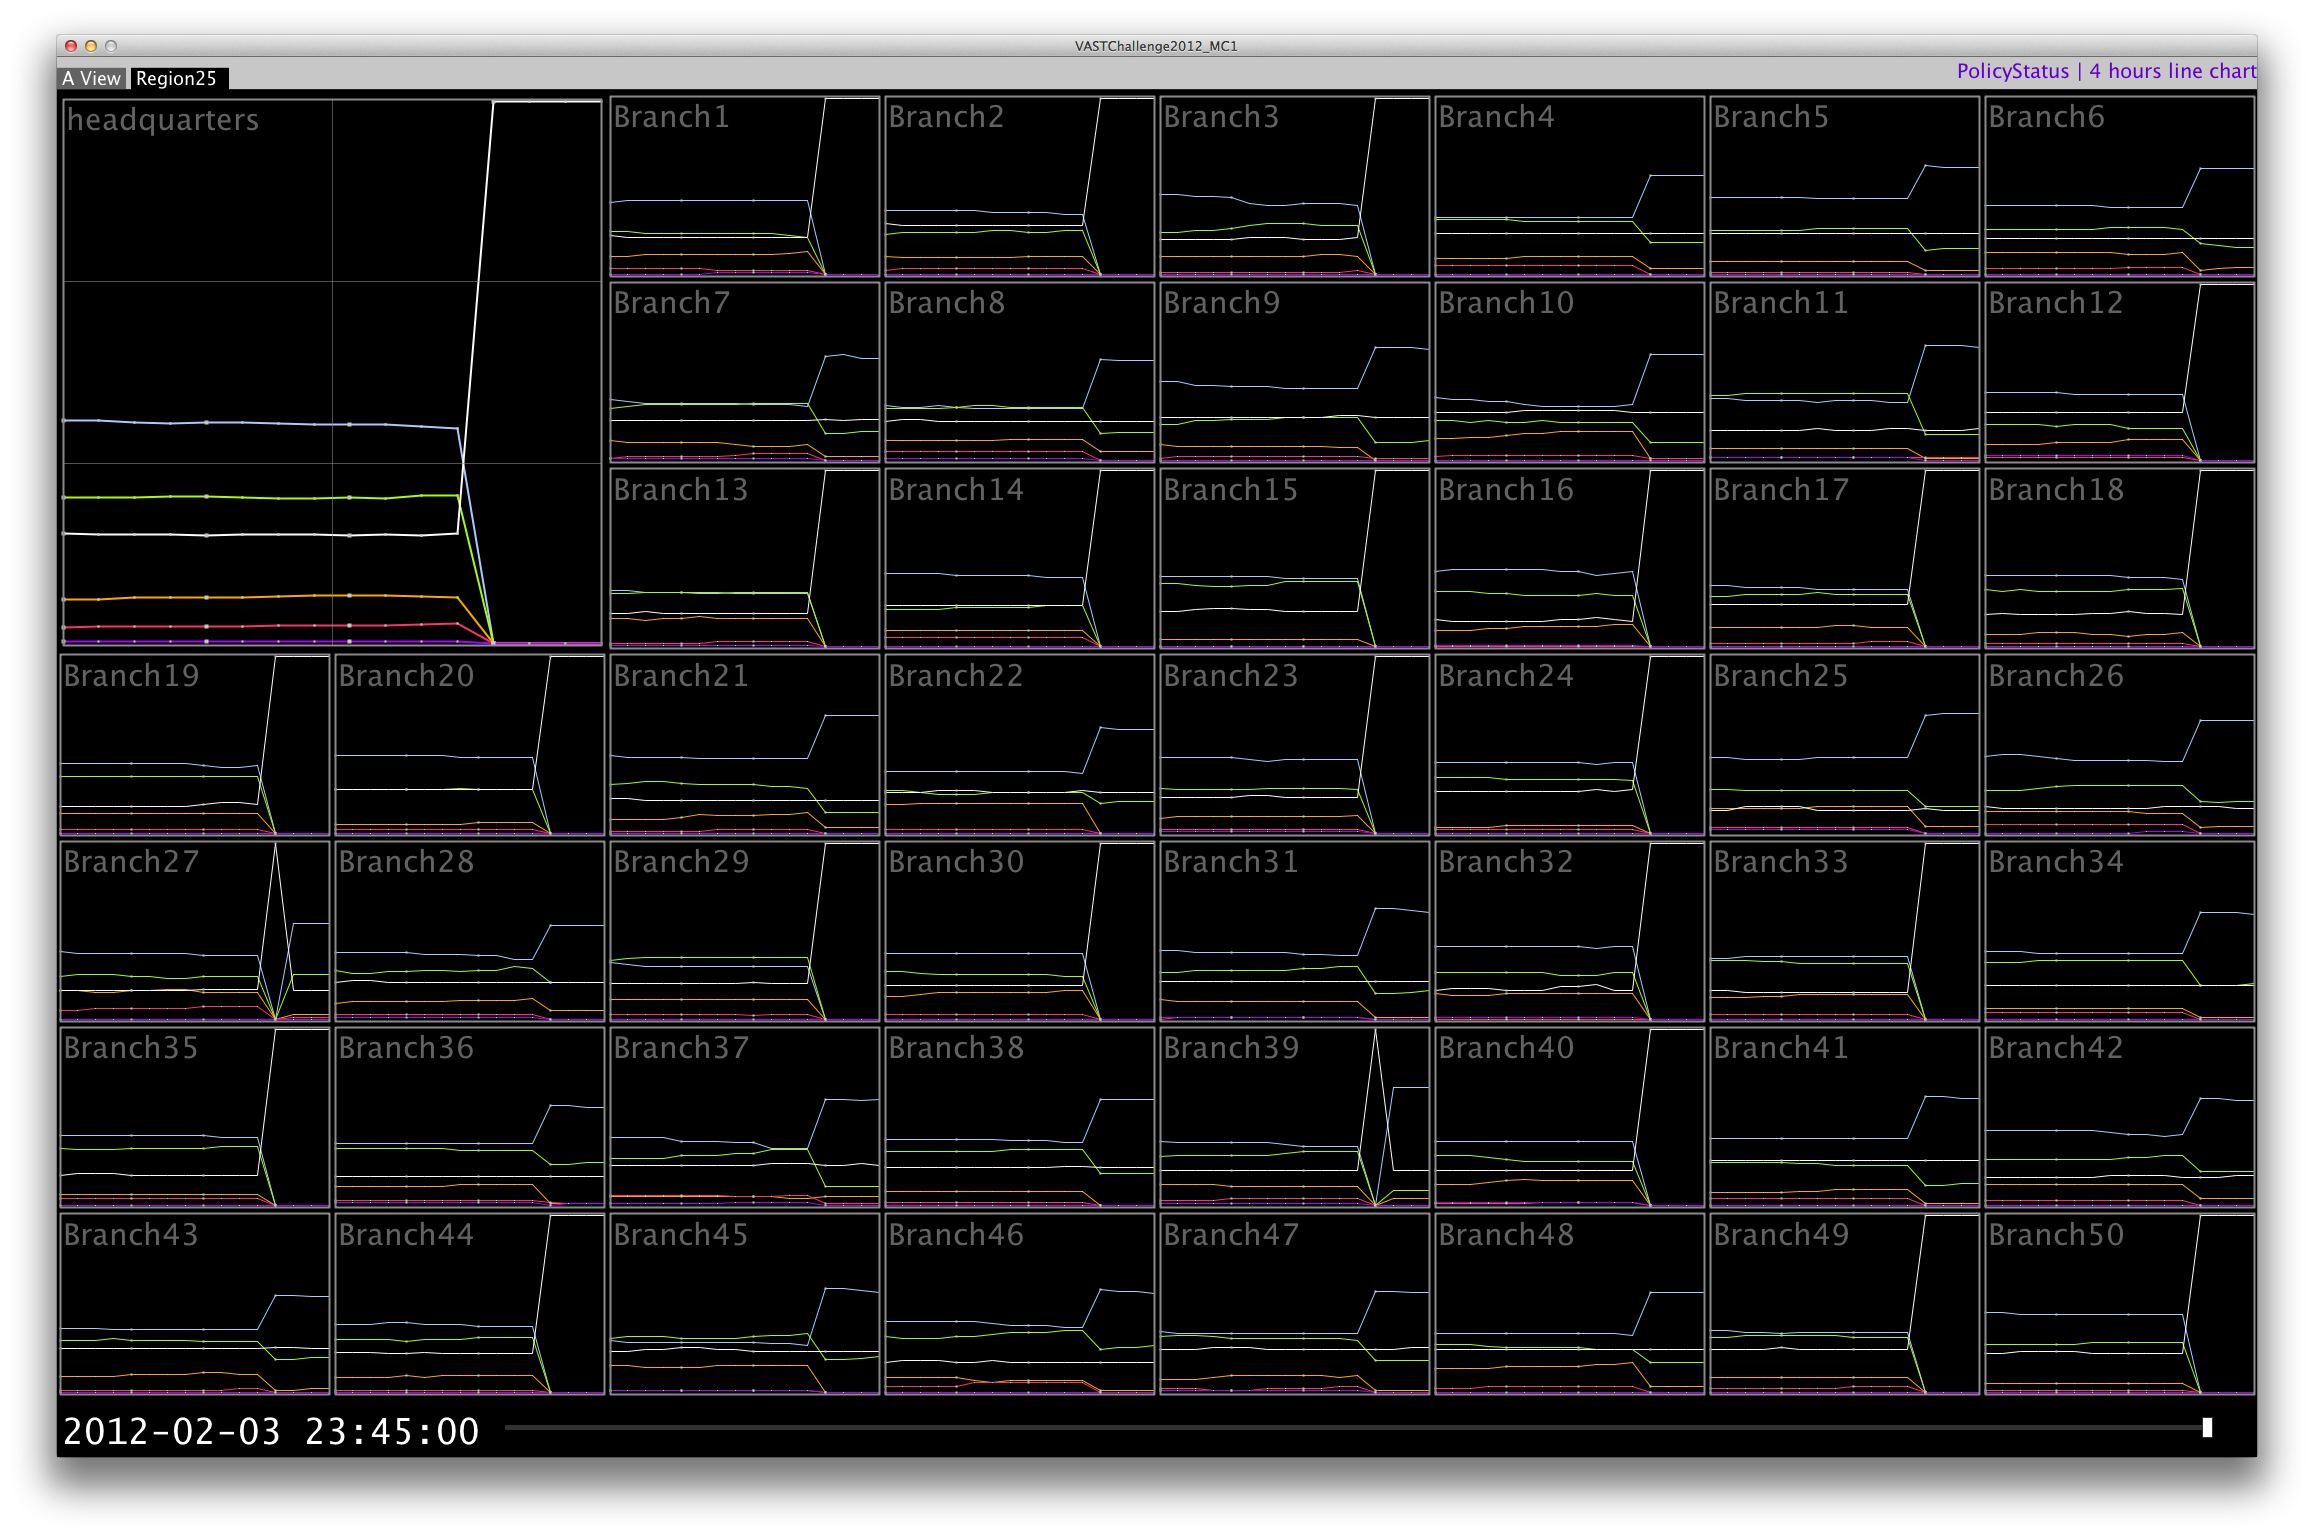Open the Branch9 line chart
The width and height of the screenshot is (2314, 1536).
[1295, 373]
